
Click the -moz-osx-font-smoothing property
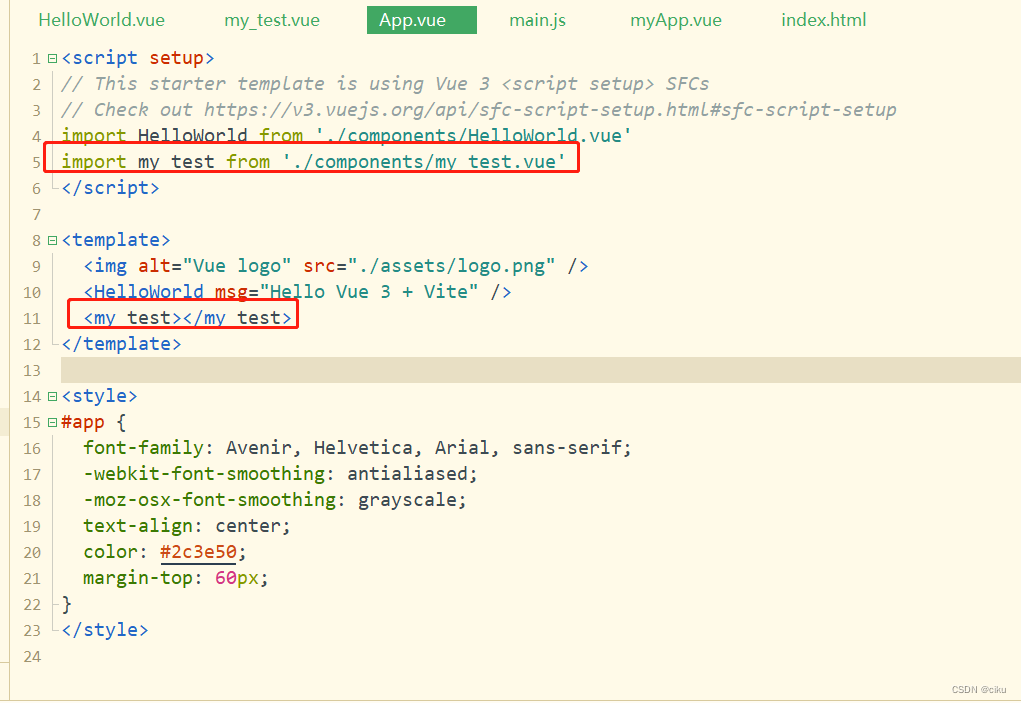[x=210, y=500]
